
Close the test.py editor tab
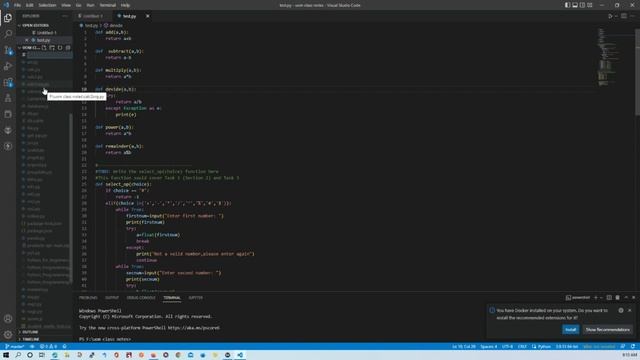click(148, 16)
